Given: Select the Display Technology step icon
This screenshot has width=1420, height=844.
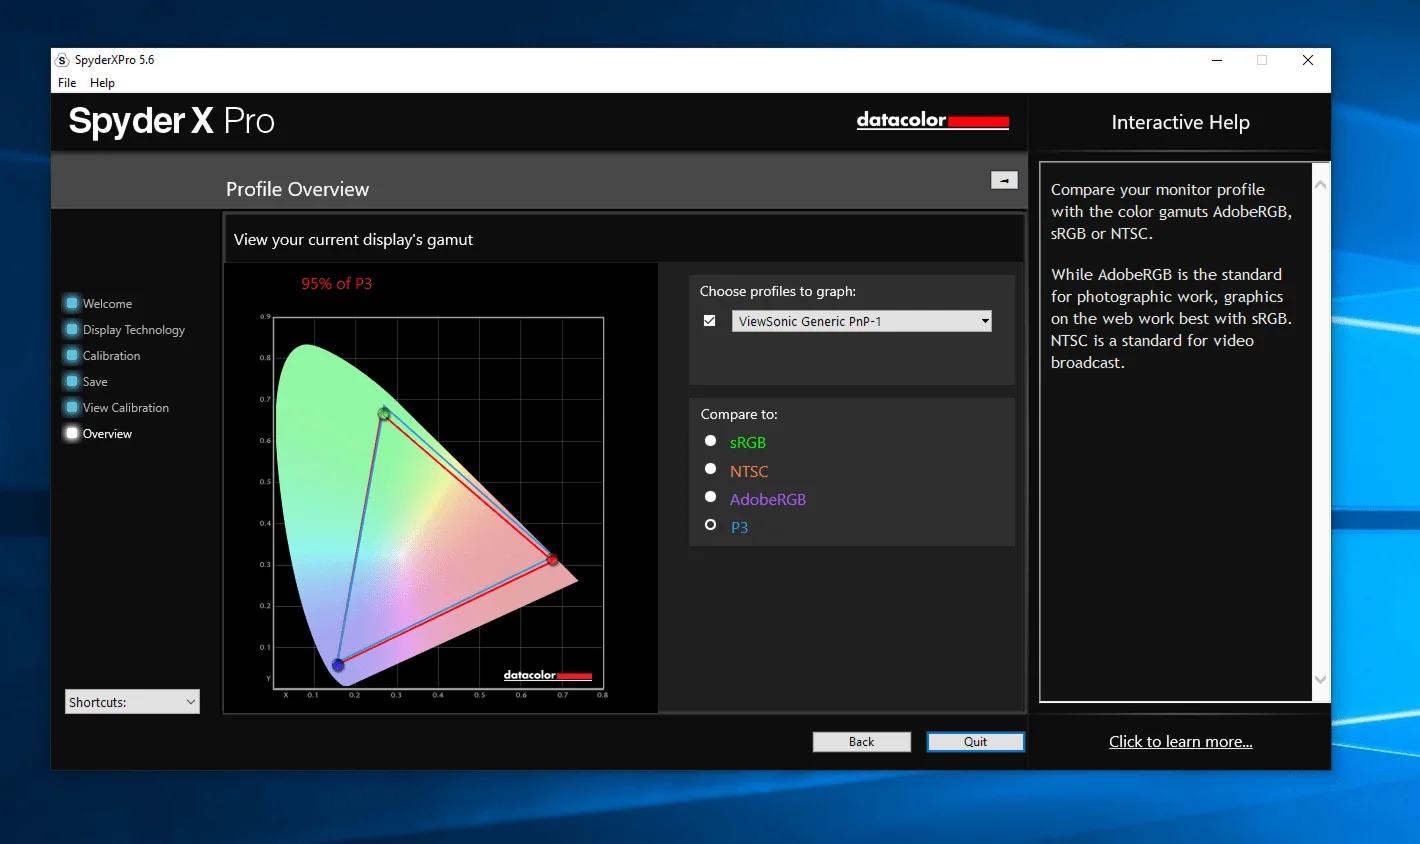Looking at the screenshot, I should [72, 329].
